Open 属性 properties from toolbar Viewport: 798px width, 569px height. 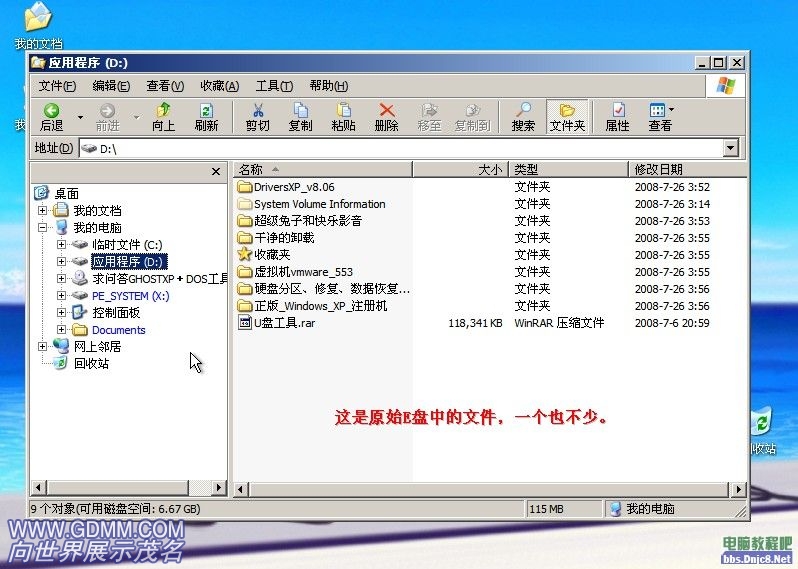pos(617,117)
